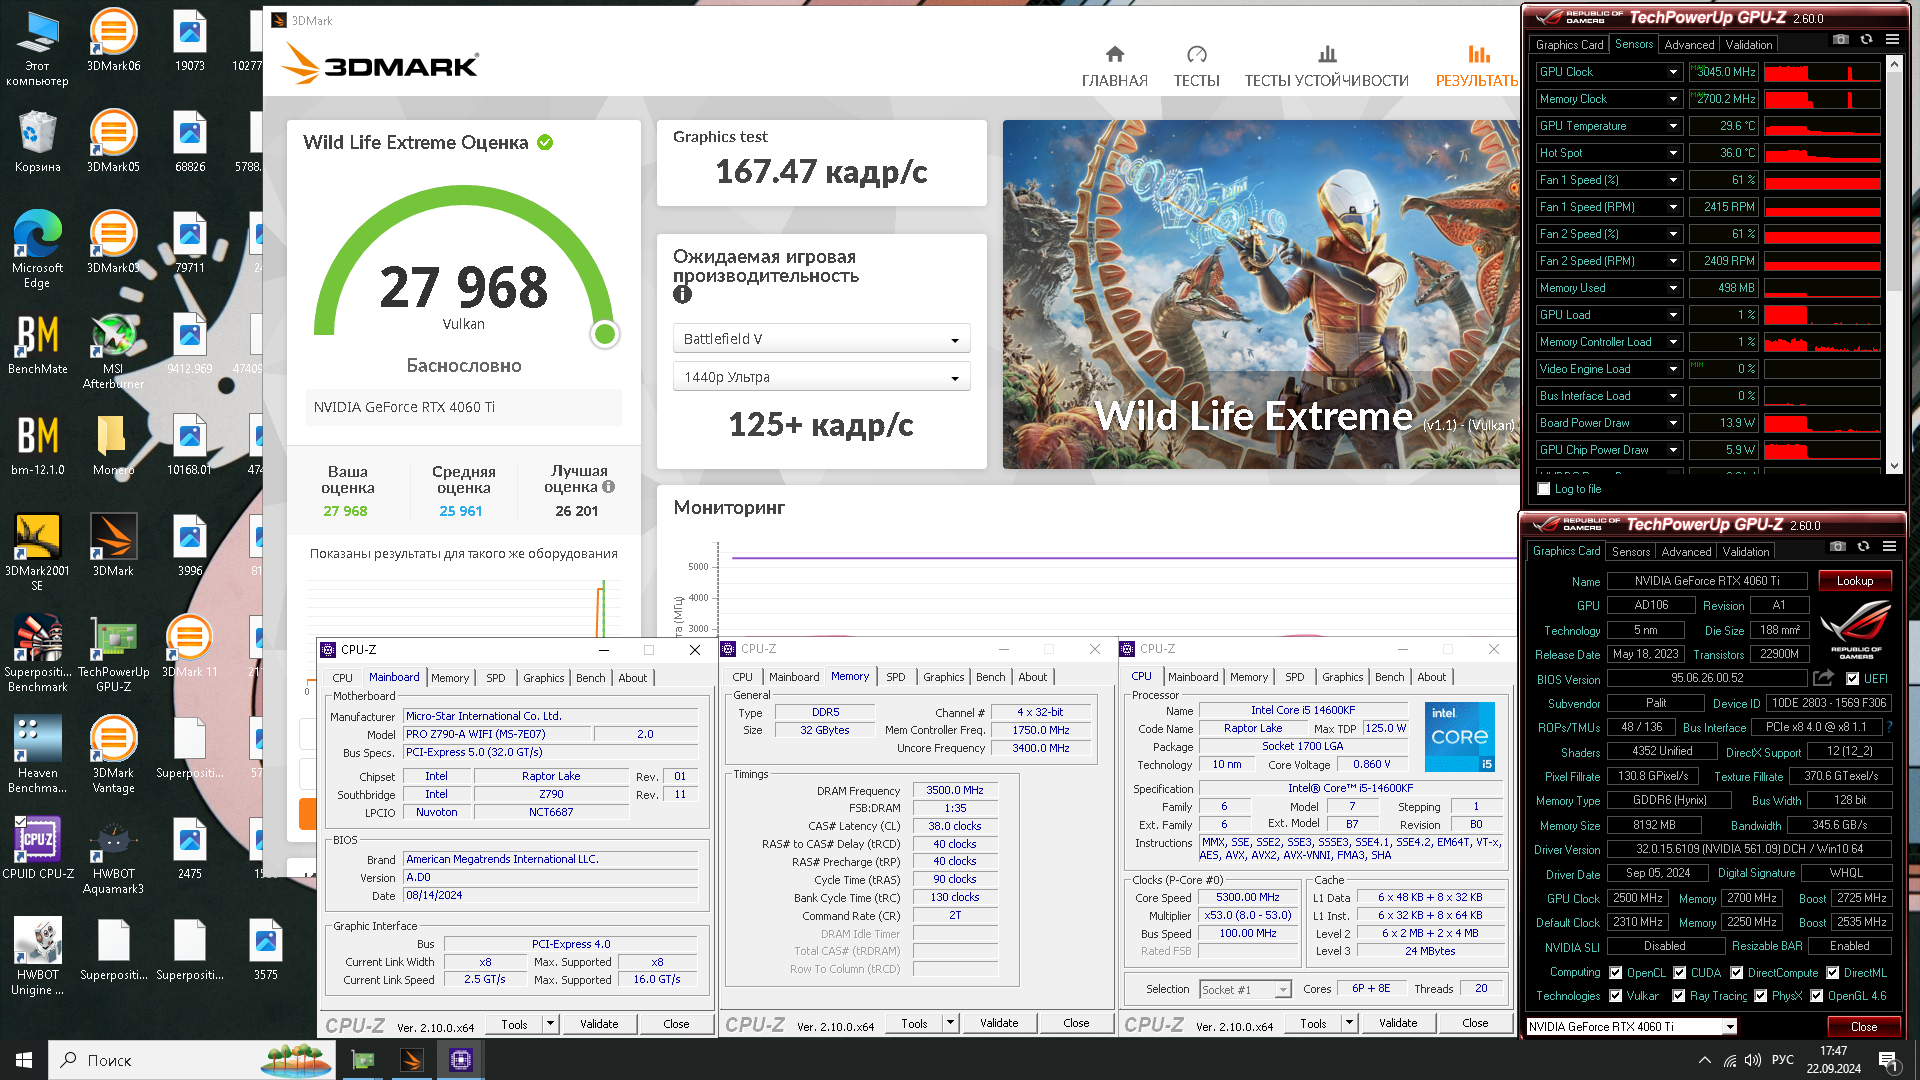Open the Windows Start menu
Screen dimensions: 1920x1080
24,1060
